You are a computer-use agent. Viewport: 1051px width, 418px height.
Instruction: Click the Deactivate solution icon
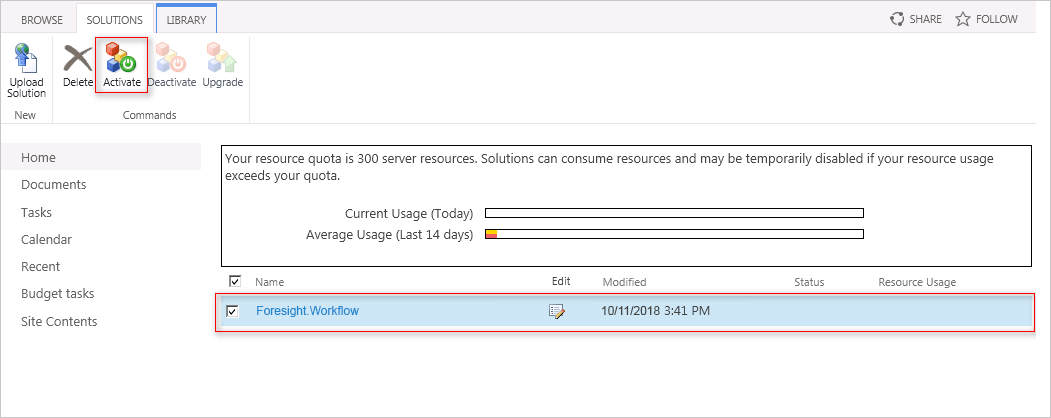[171, 58]
